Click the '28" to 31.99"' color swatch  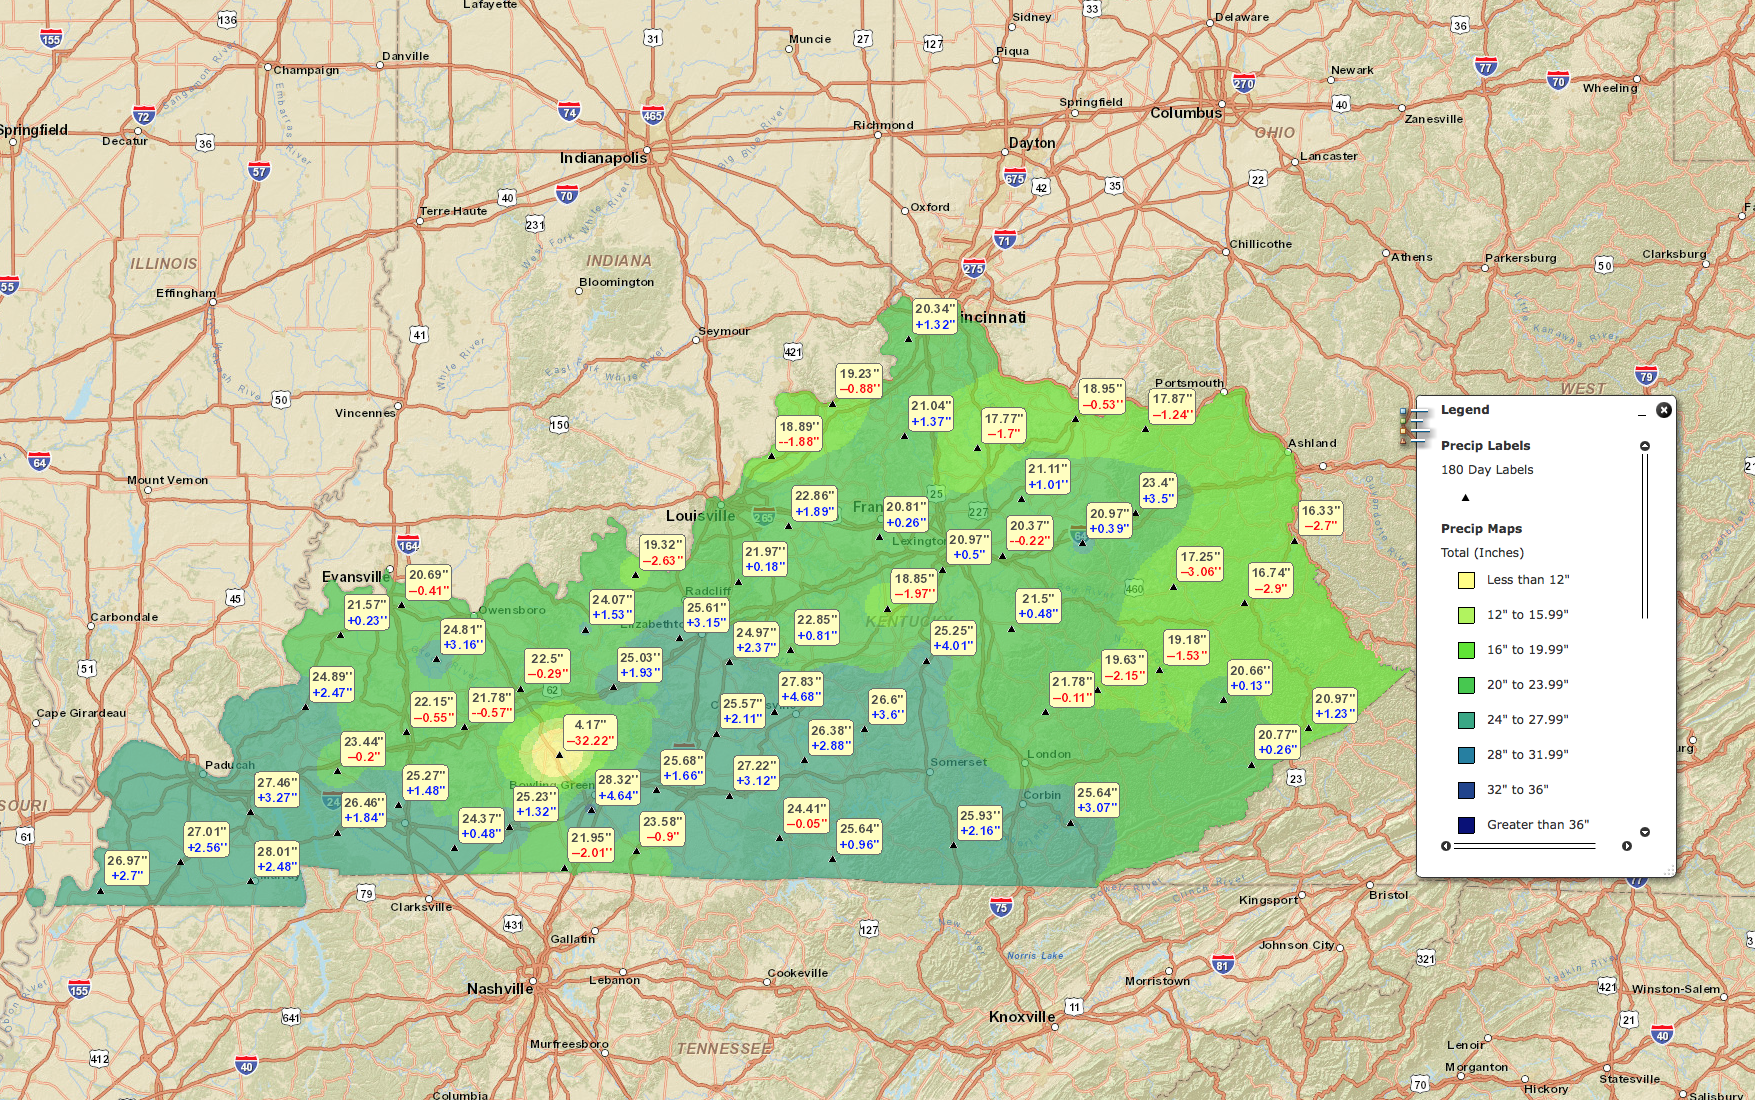(1466, 755)
